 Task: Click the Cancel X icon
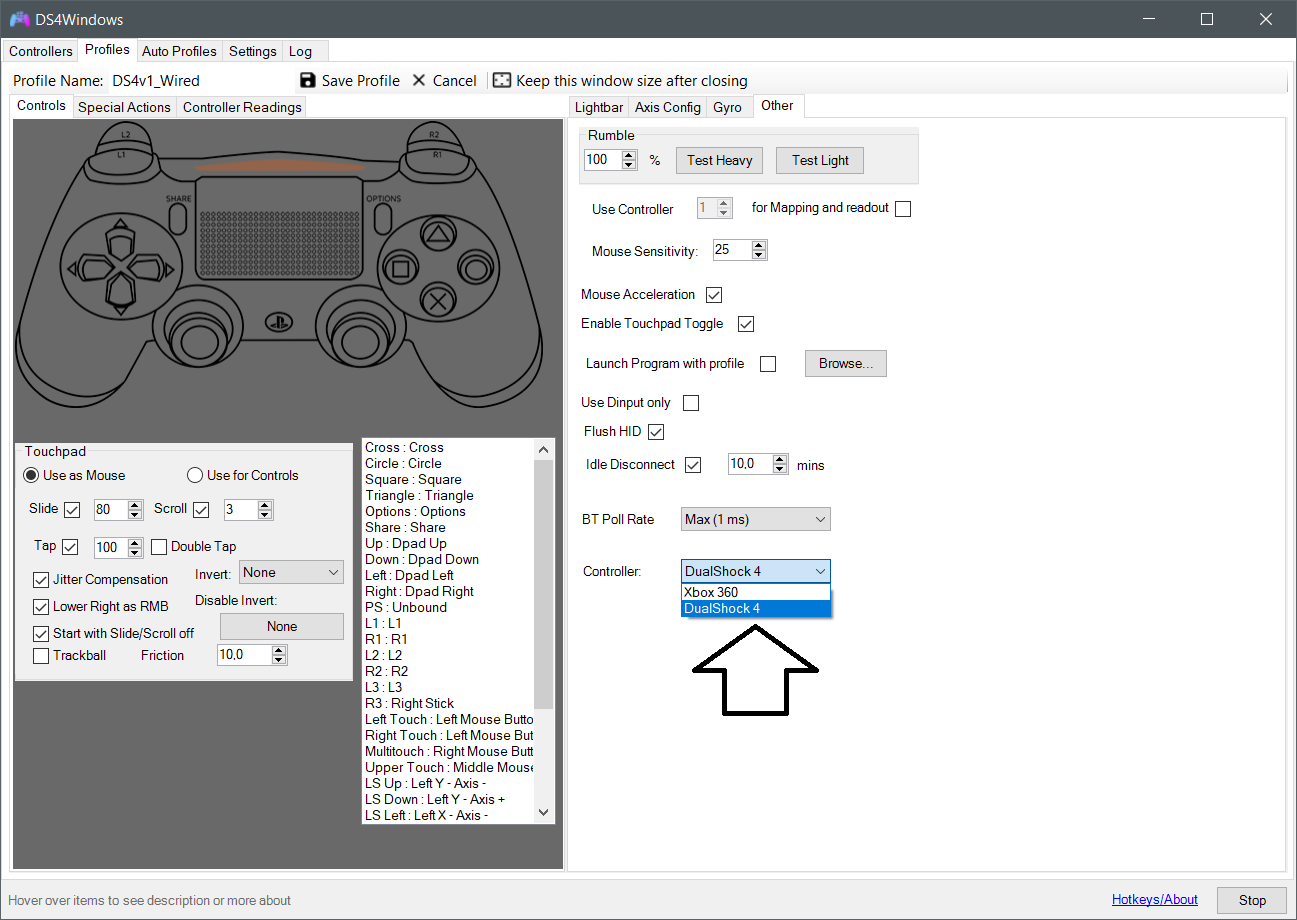[x=419, y=81]
